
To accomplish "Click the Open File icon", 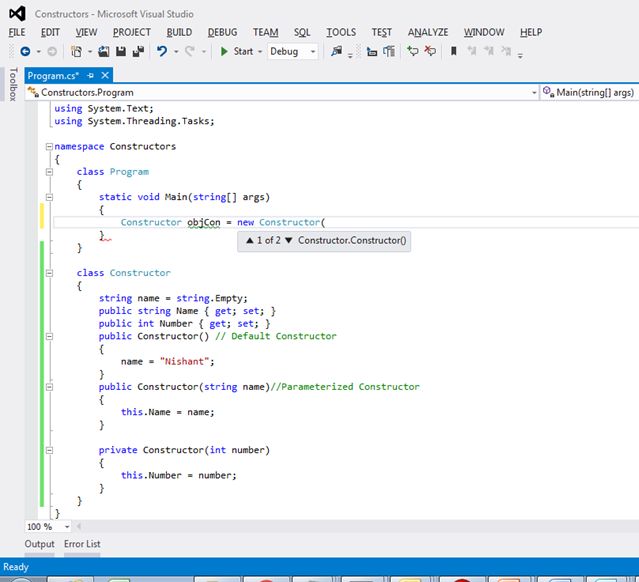I will point(104,51).
